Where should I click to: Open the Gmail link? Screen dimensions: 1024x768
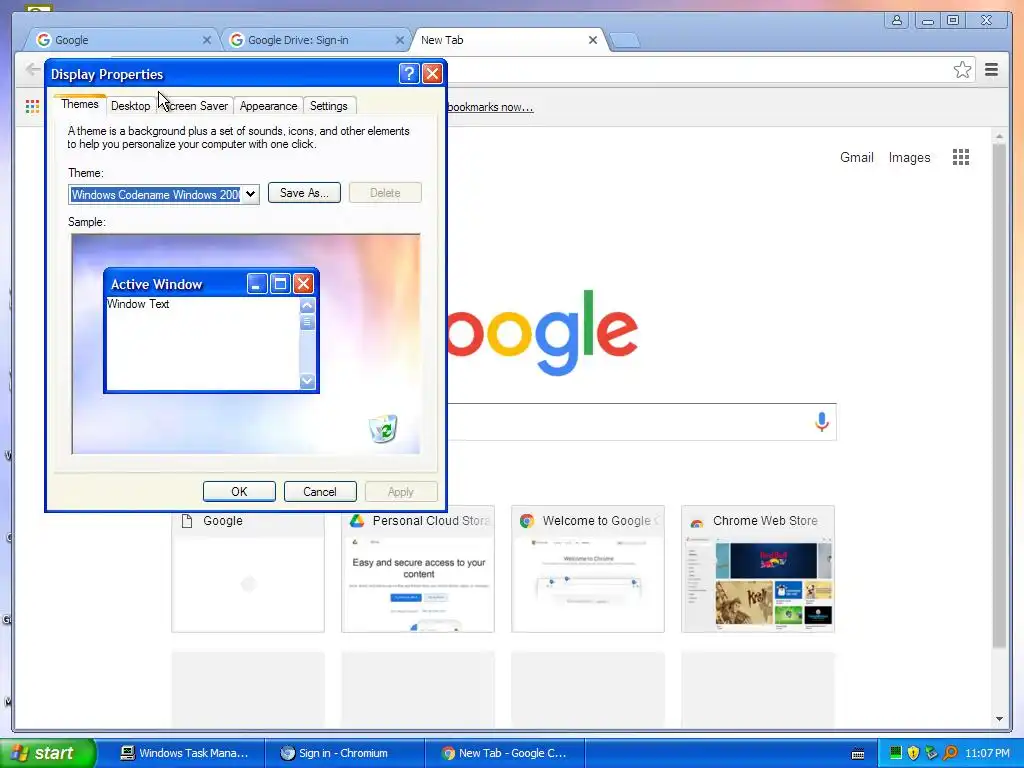pos(857,157)
